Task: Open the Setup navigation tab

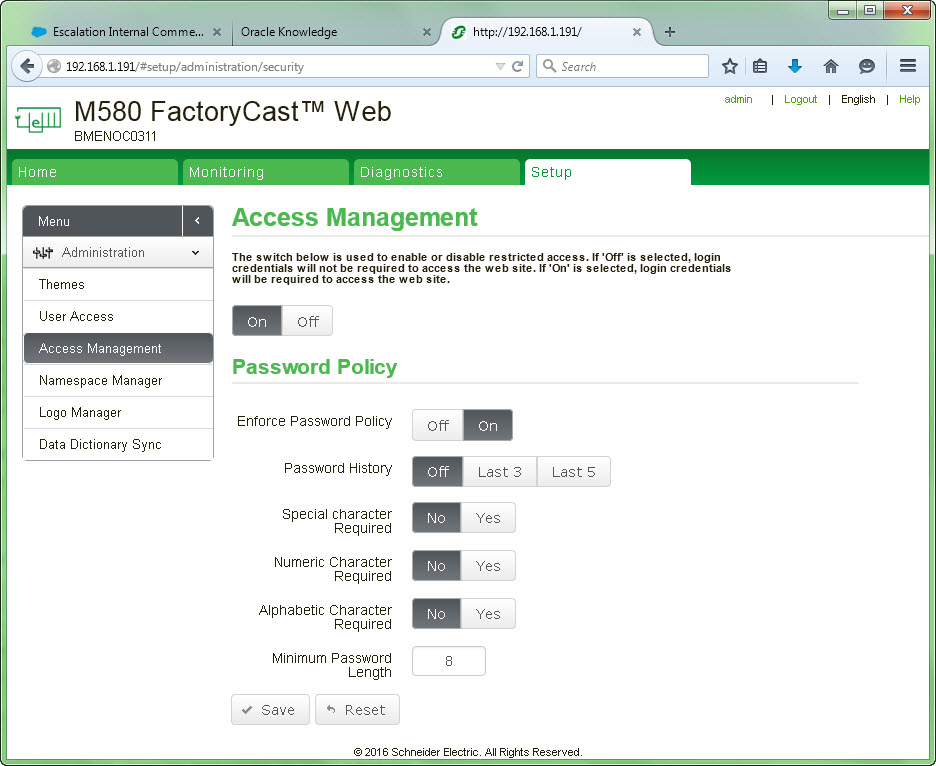Action: pyautogui.click(x=608, y=172)
